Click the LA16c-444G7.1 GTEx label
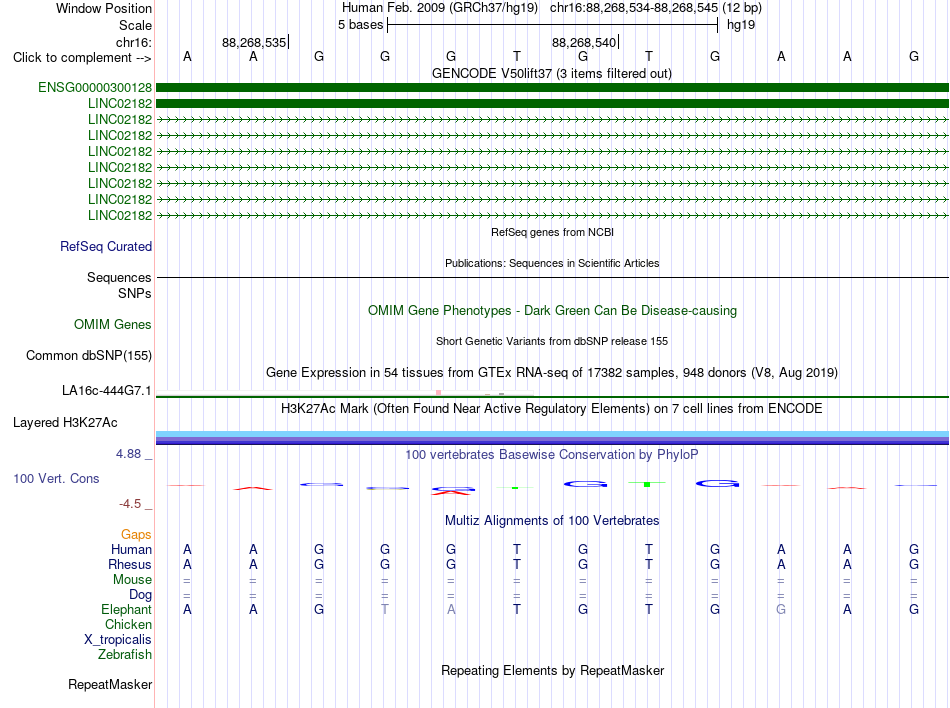Screen dimensions: 950x708 click(x=107, y=391)
